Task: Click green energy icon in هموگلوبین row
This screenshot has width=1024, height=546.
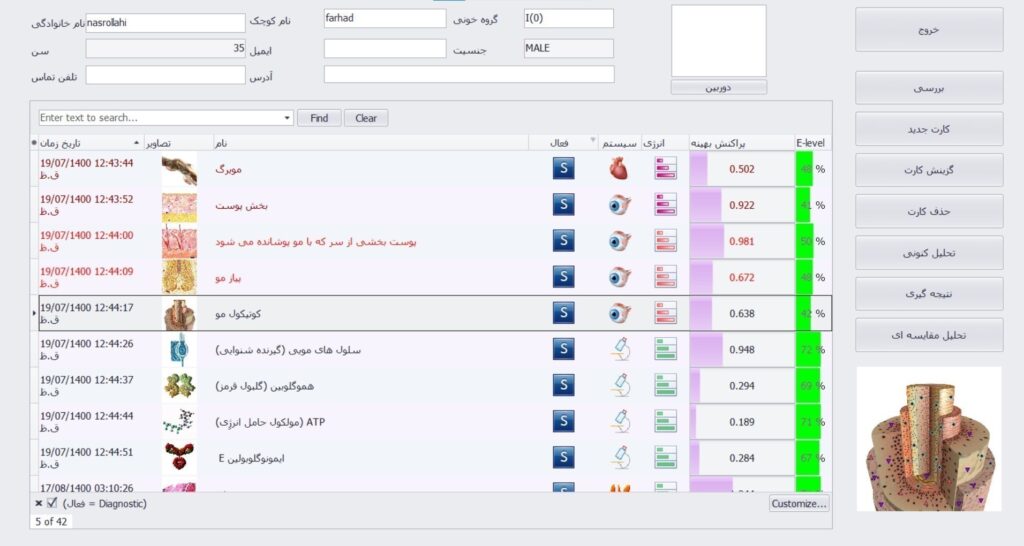Action: click(x=666, y=385)
